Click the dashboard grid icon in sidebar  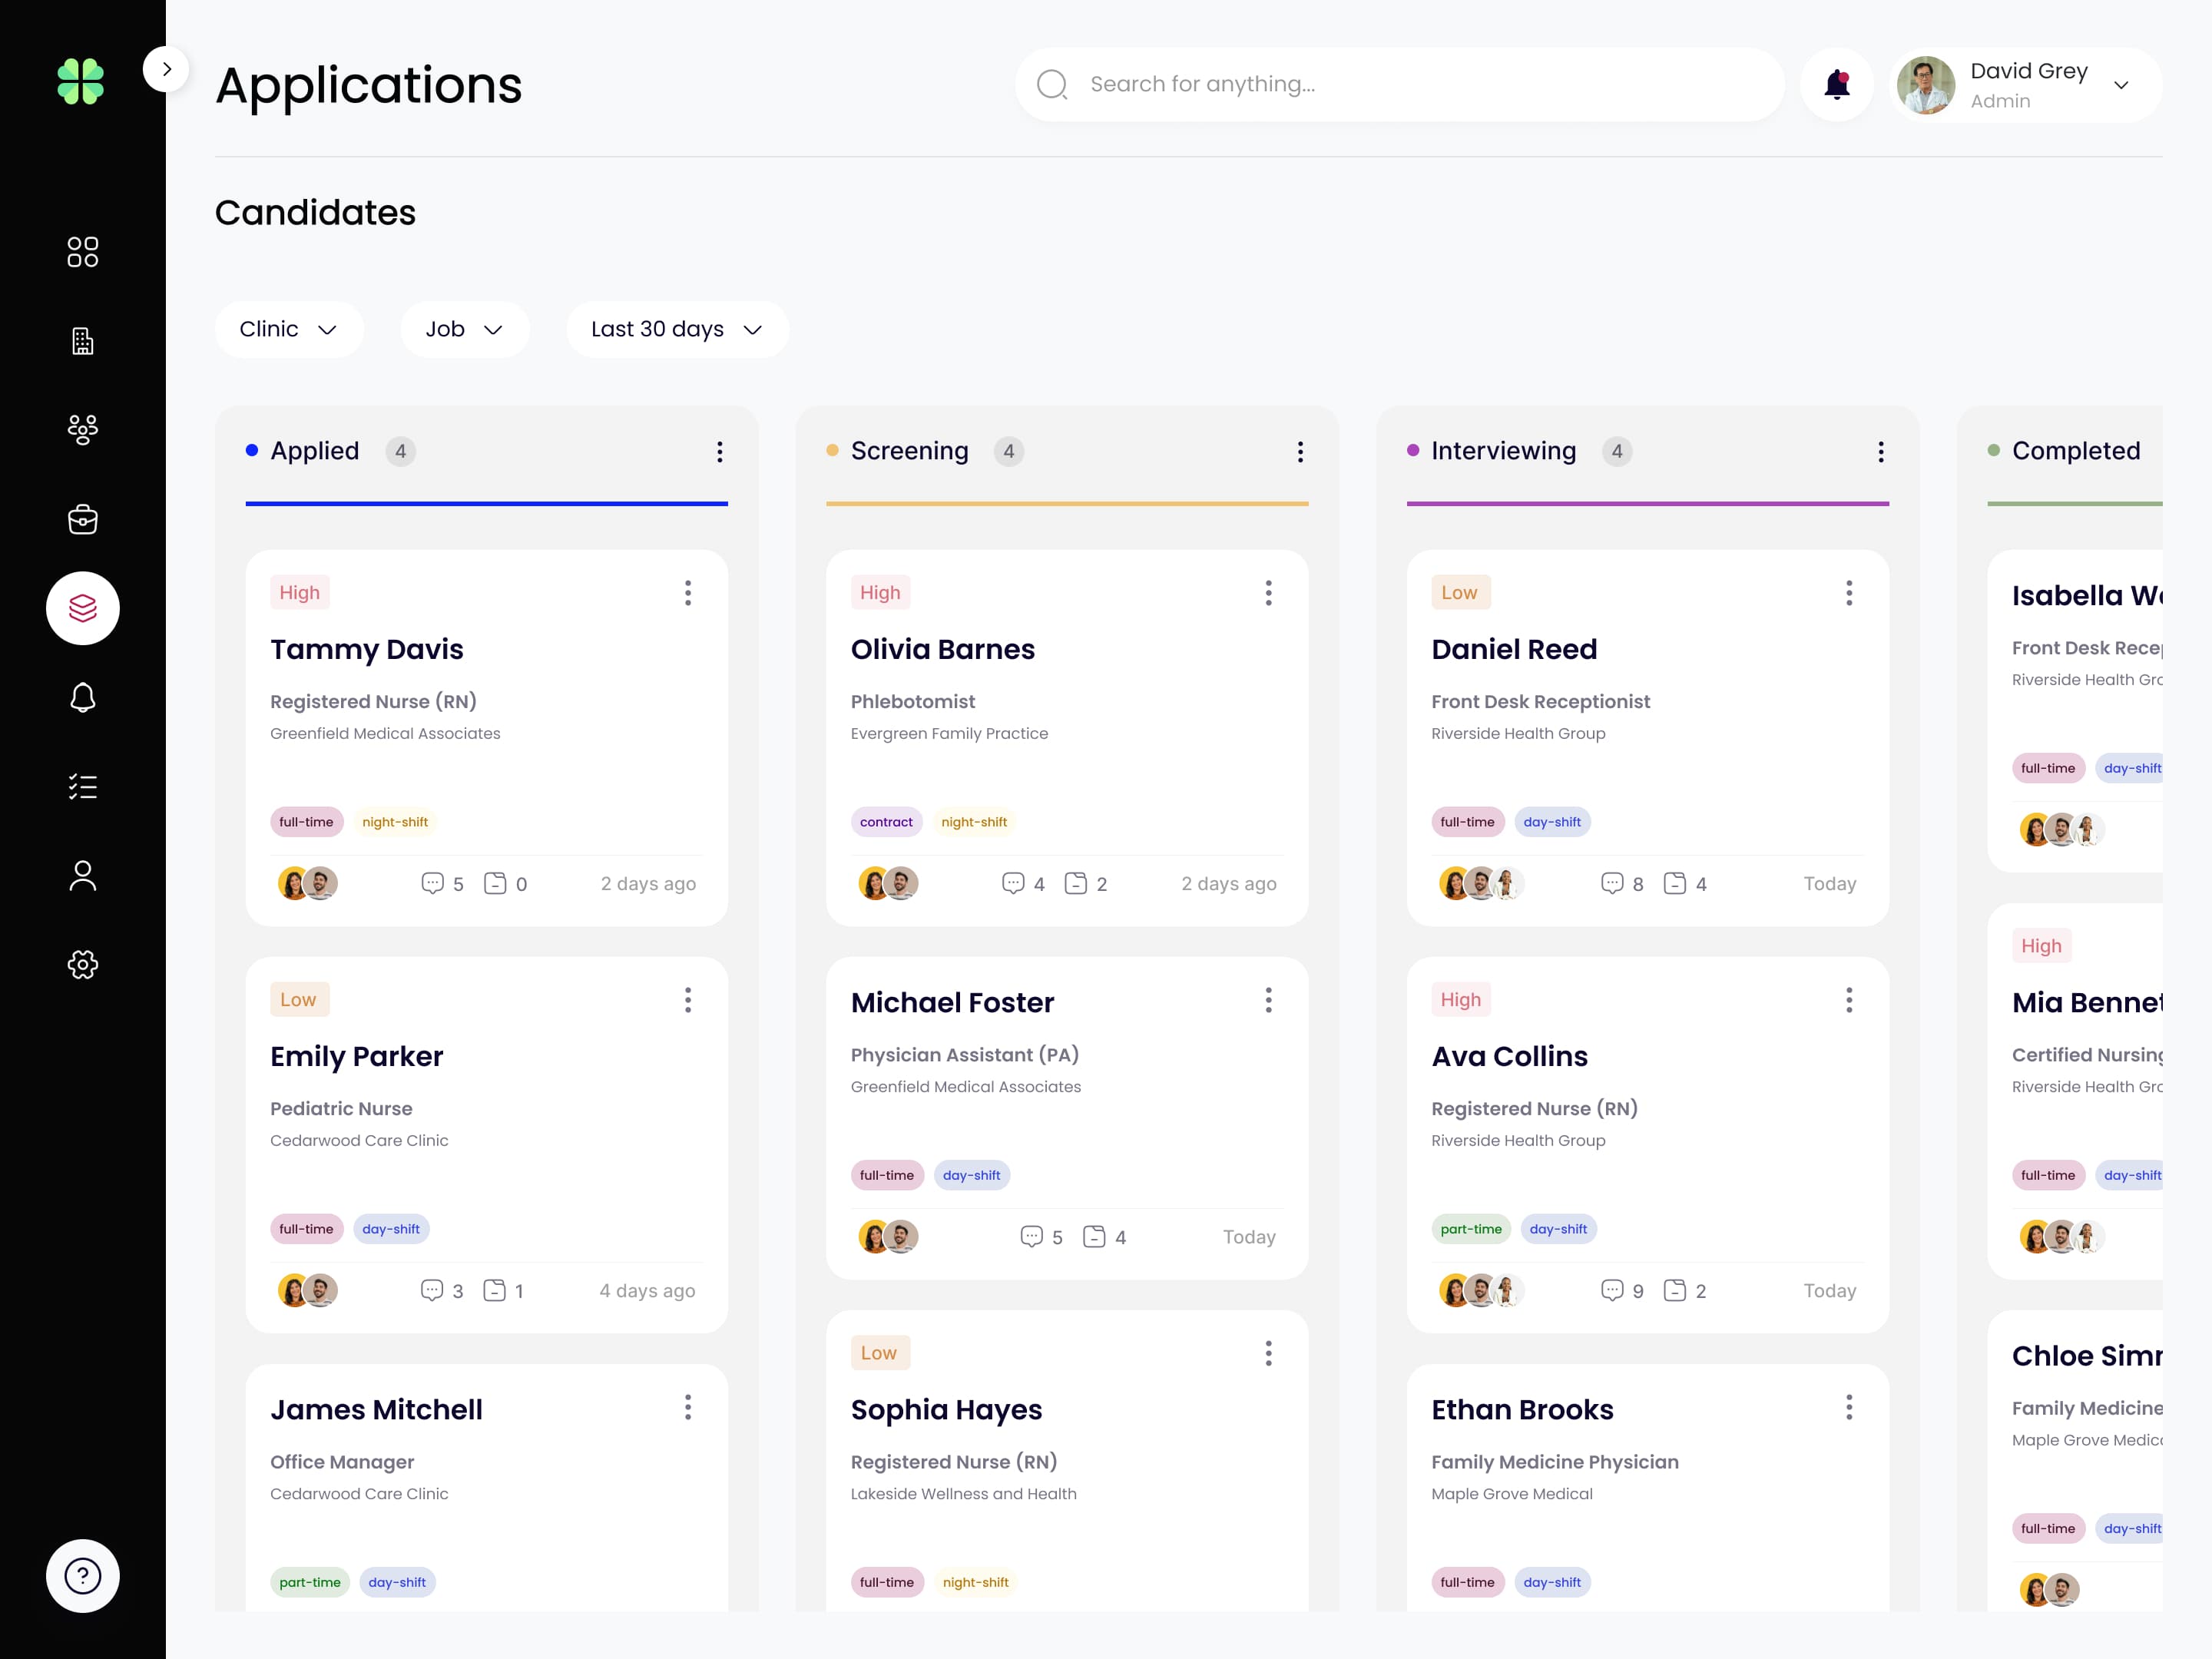coord(82,249)
